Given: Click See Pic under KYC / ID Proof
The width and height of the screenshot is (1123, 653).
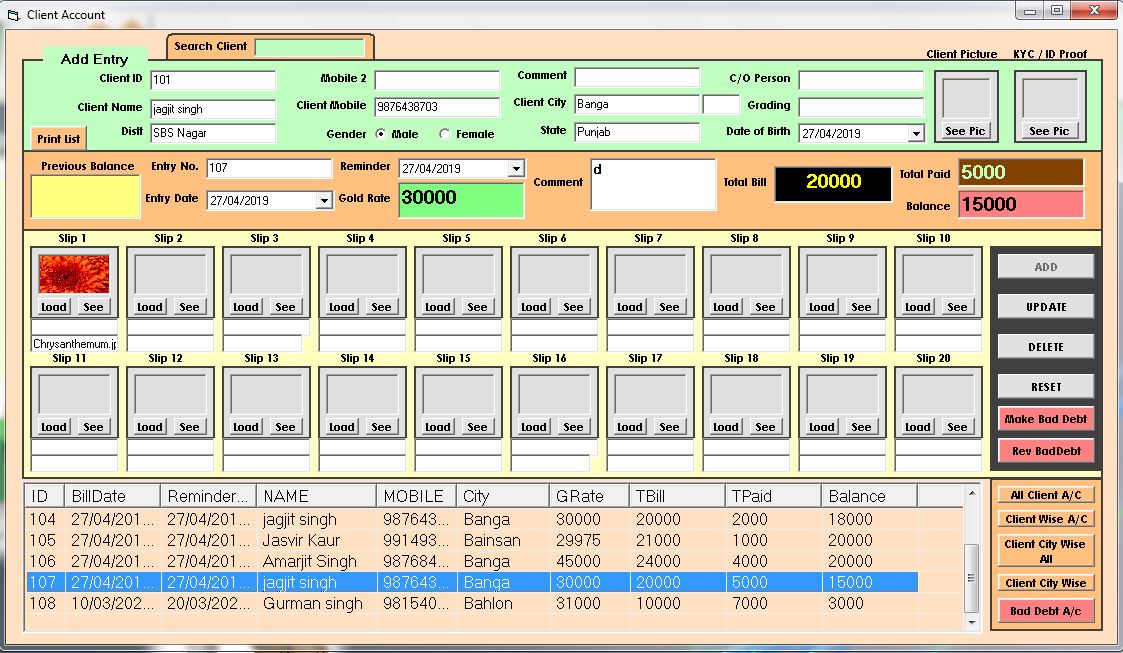Looking at the screenshot, I should pos(1049,131).
